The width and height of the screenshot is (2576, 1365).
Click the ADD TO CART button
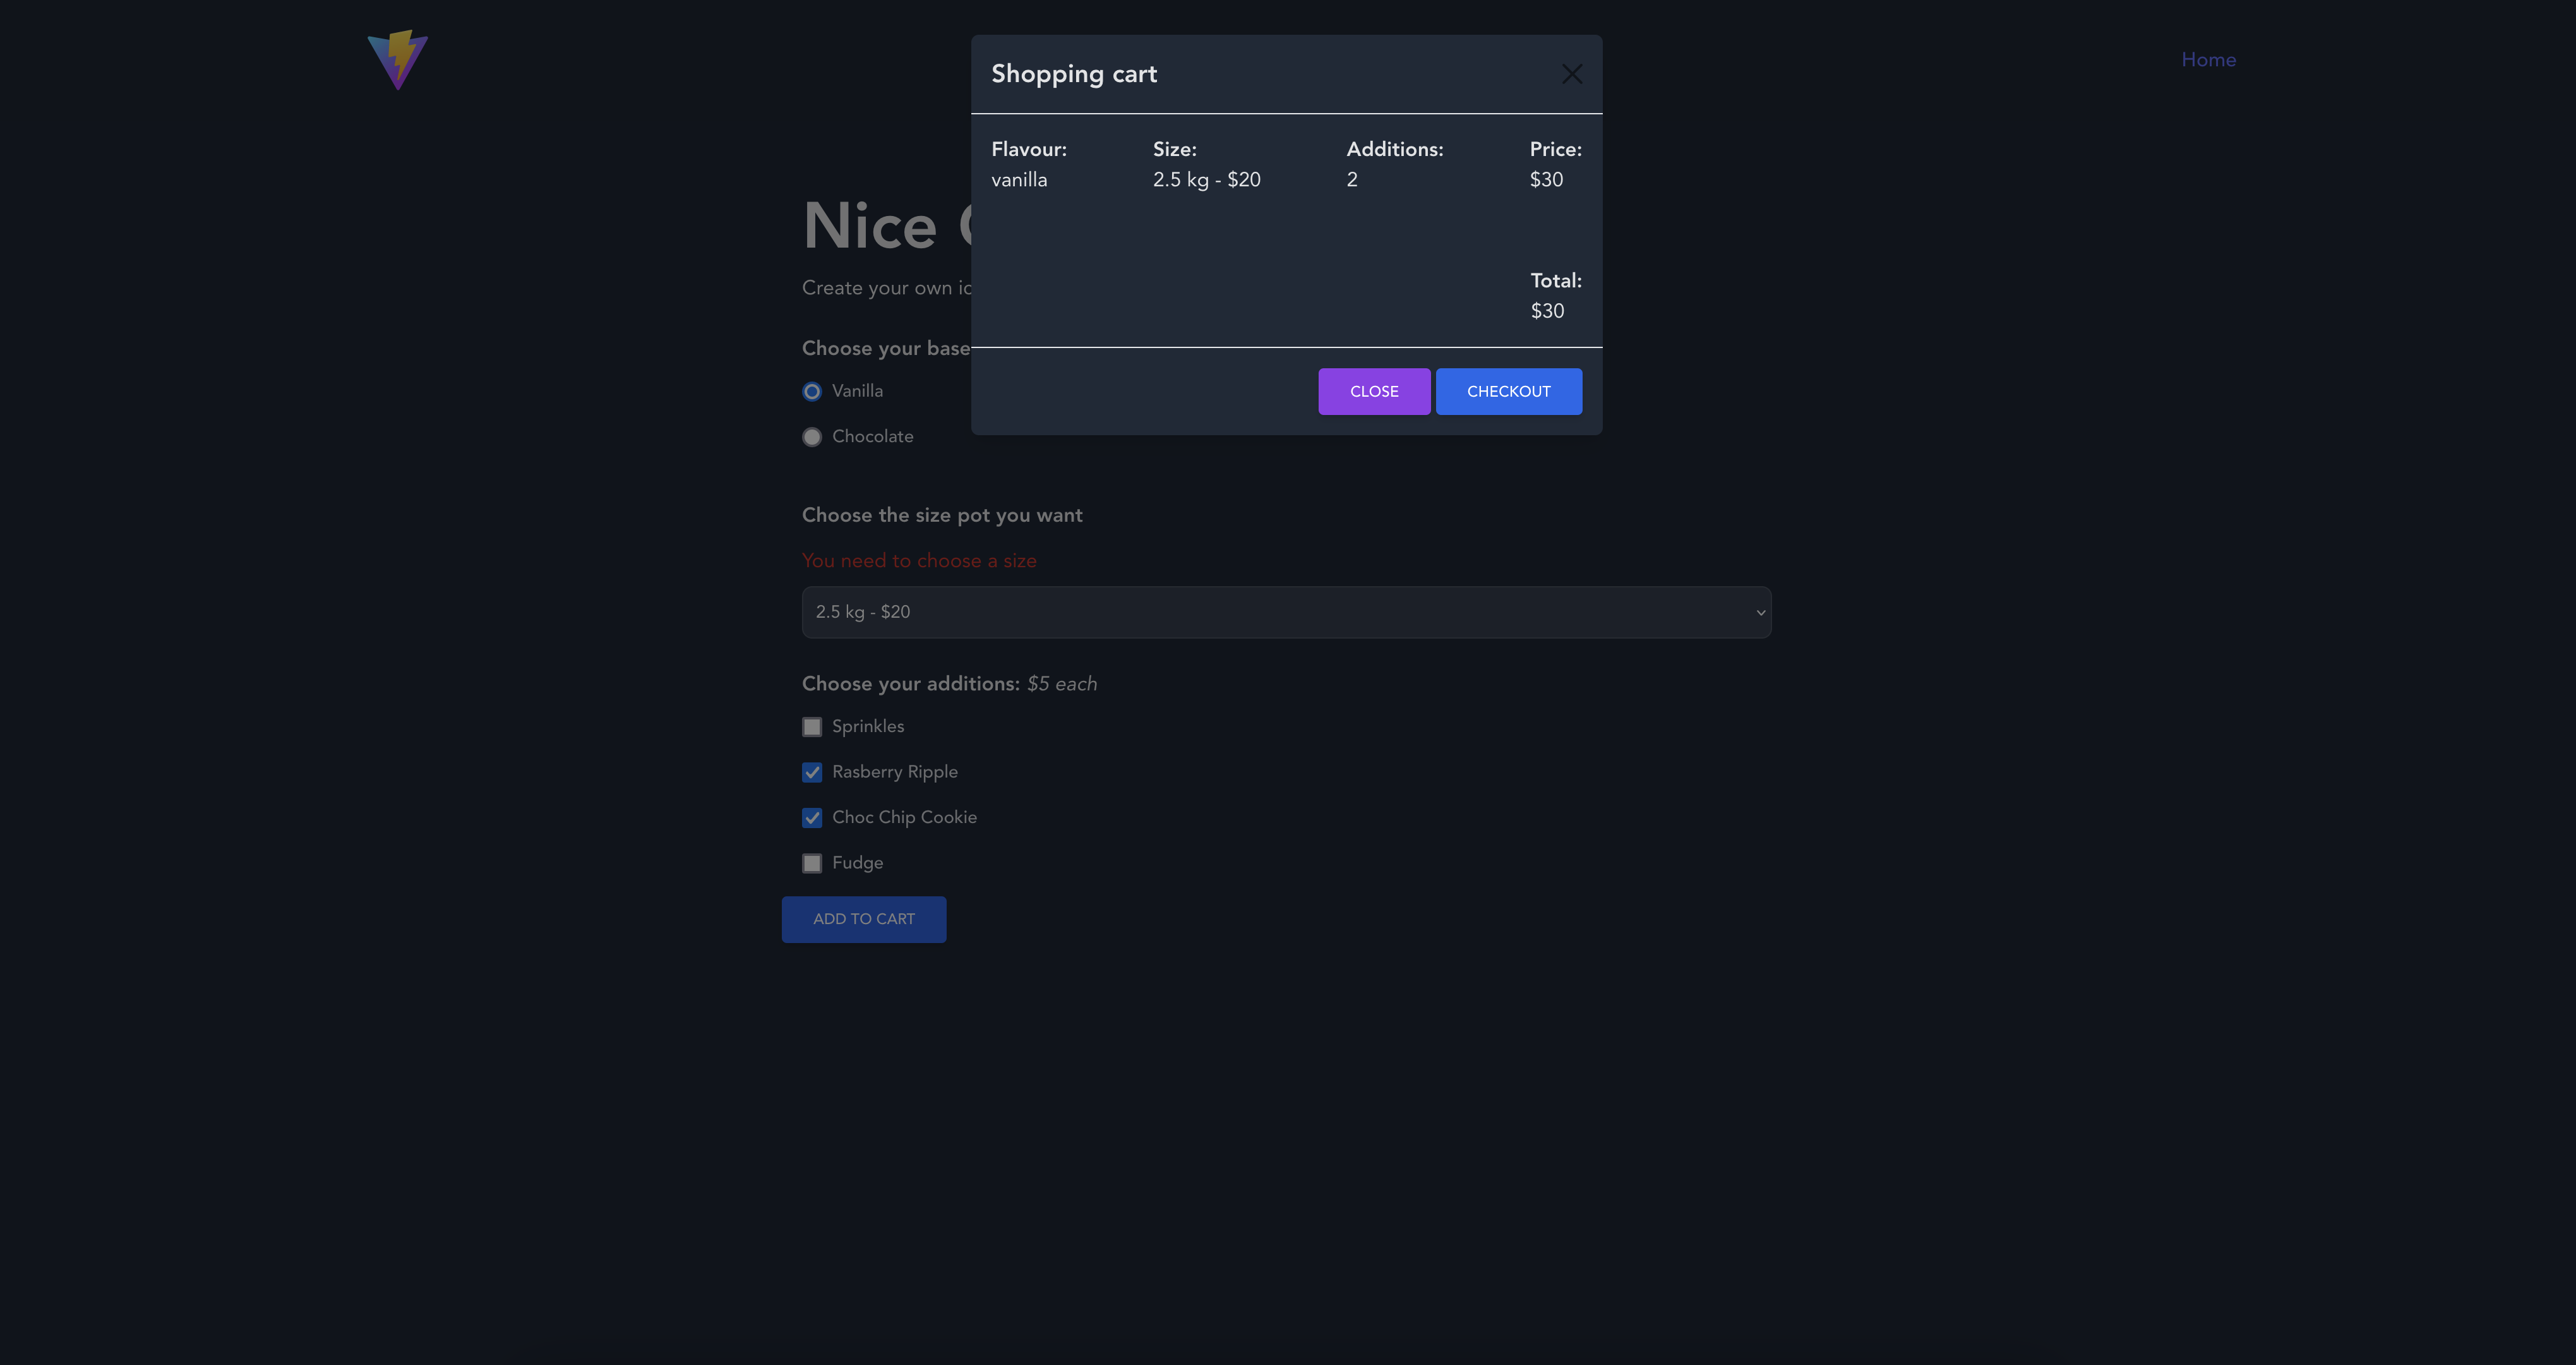863,919
